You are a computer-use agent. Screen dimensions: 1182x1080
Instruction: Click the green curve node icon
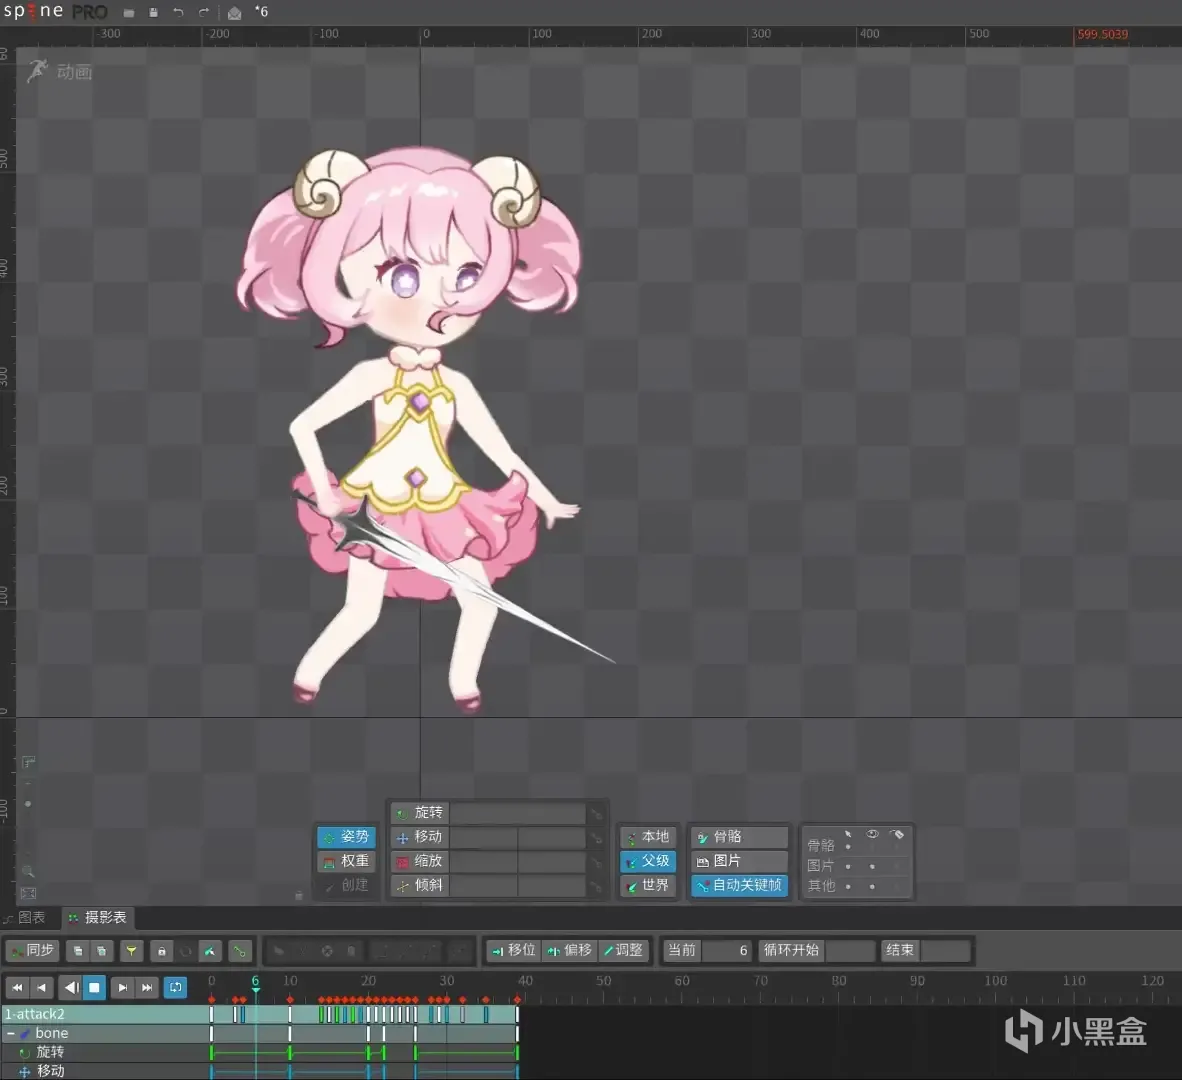[x=240, y=951]
